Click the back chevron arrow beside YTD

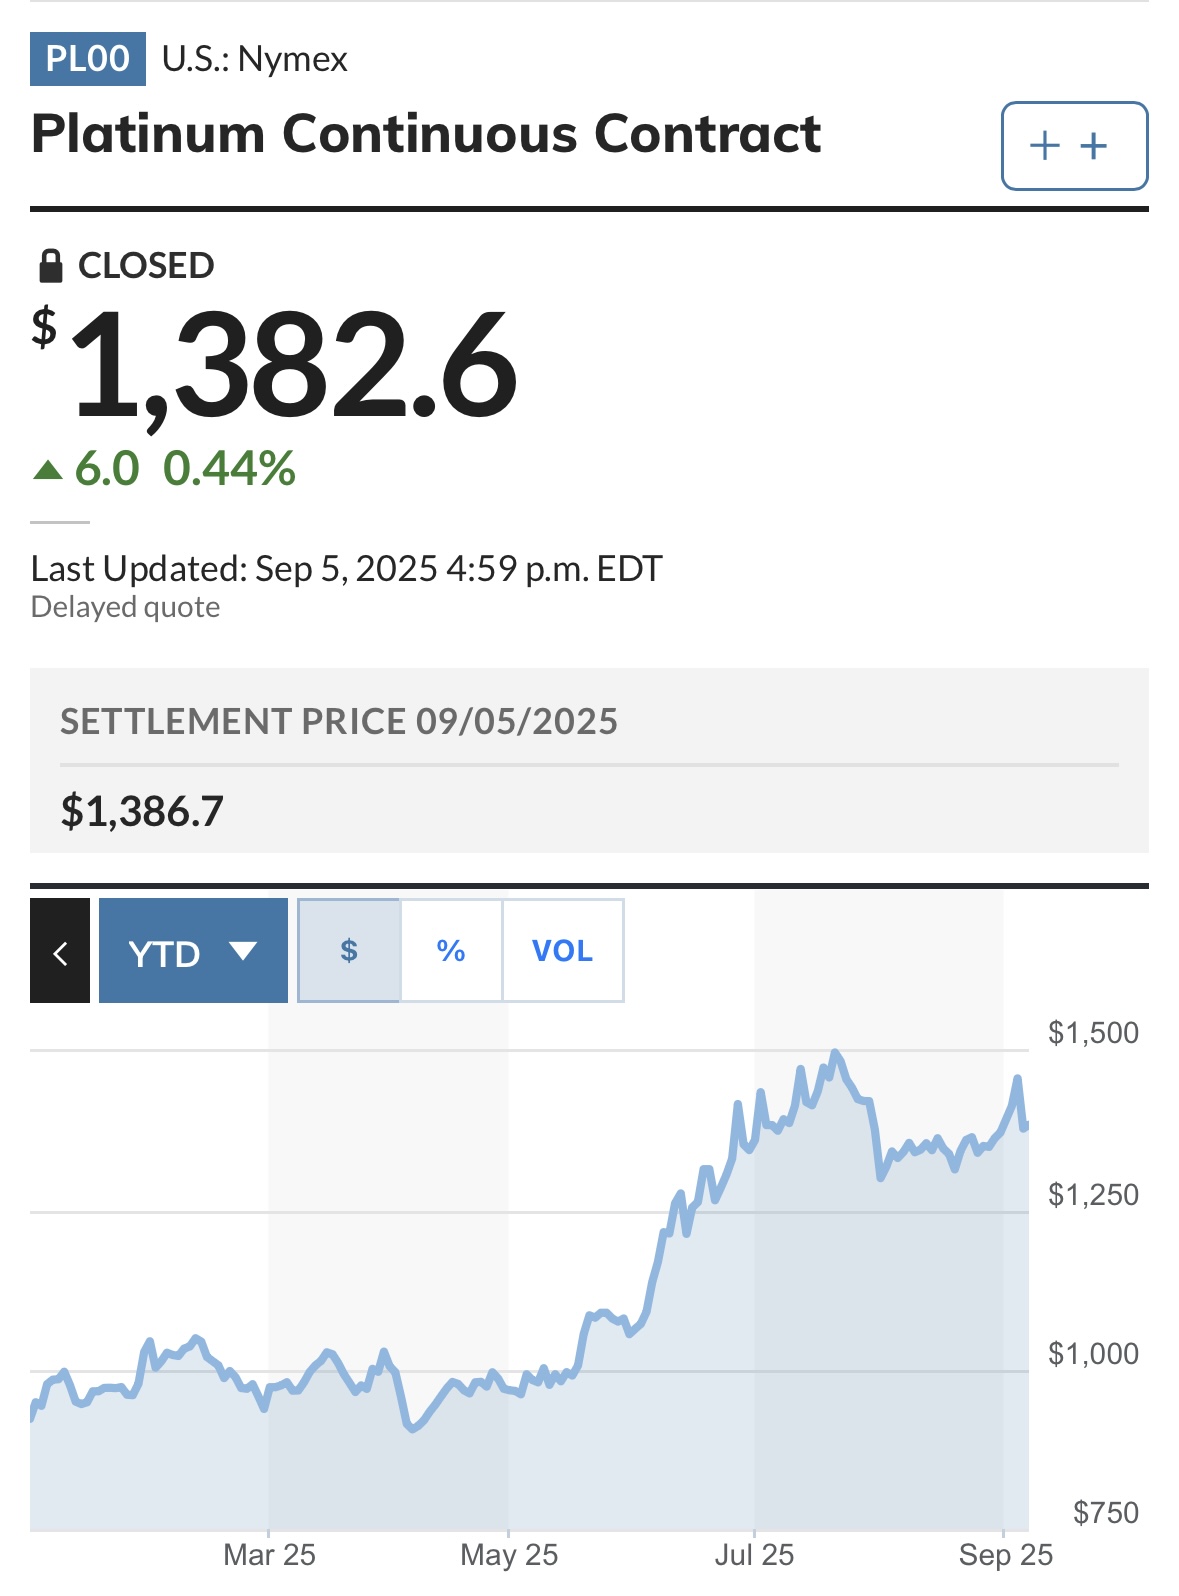[x=60, y=951]
